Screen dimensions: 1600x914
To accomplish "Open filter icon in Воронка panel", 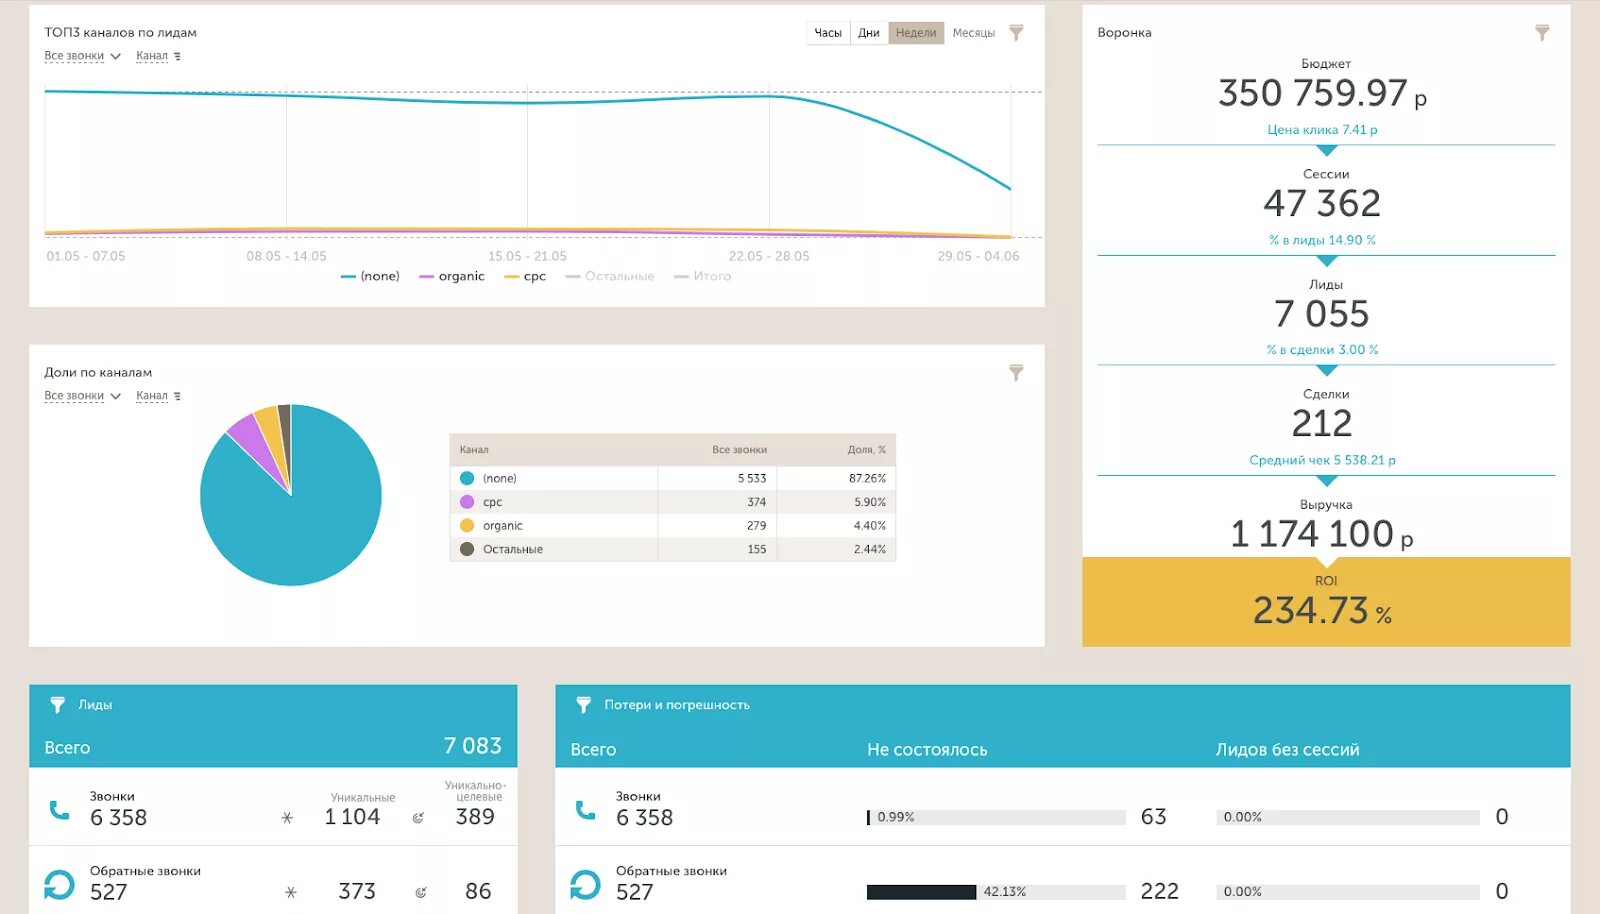I will click(x=1542, y=33).
